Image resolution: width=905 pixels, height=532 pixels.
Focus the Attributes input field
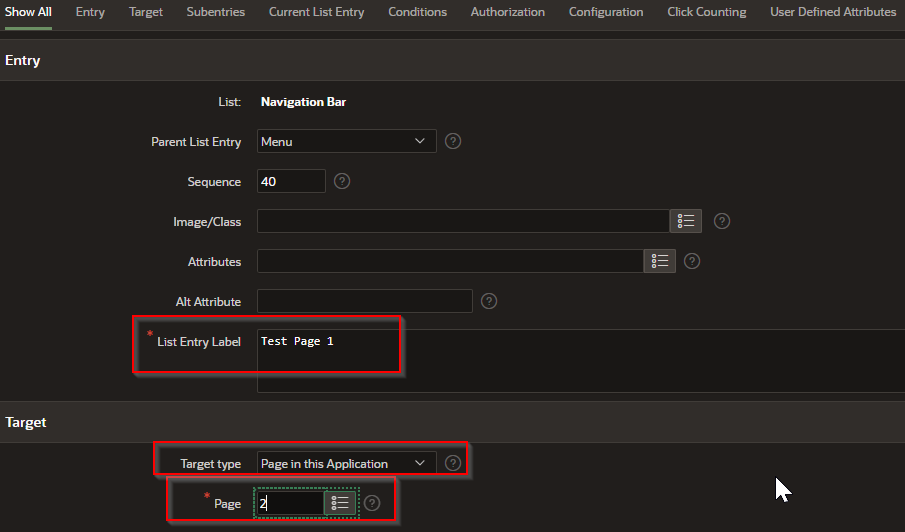[x=450, y=261]
